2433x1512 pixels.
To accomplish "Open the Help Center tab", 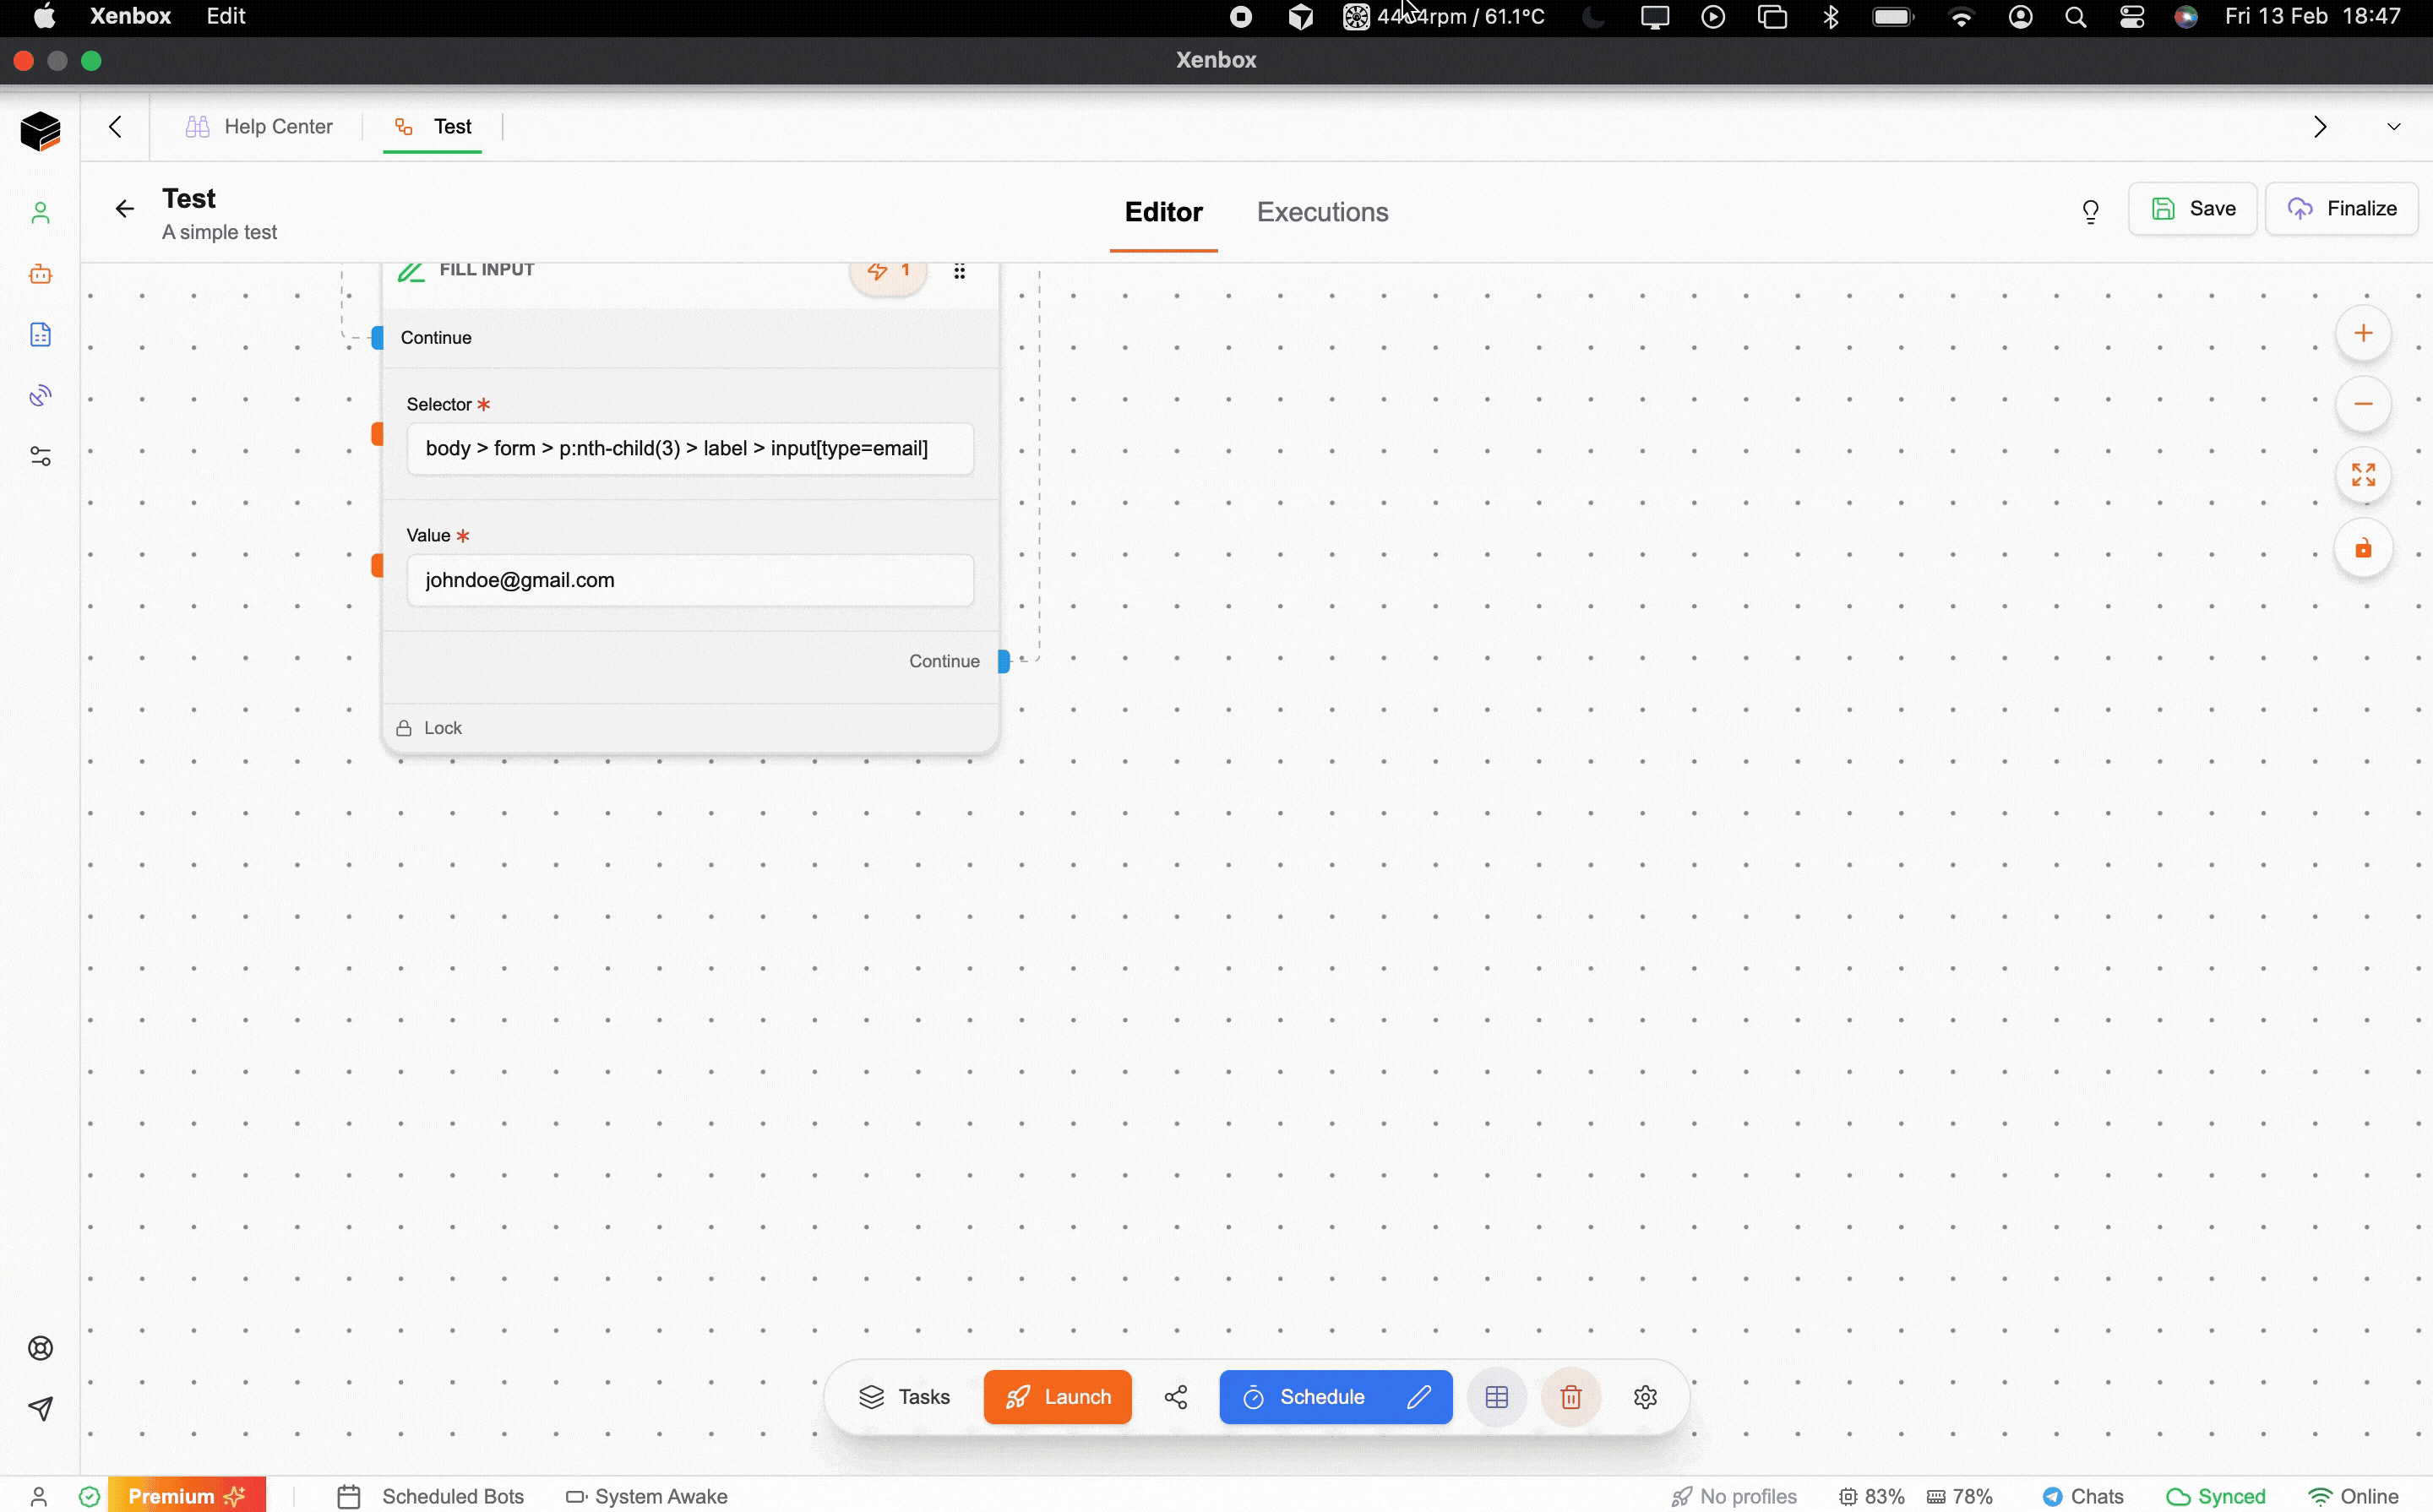I will pos(259,127).
